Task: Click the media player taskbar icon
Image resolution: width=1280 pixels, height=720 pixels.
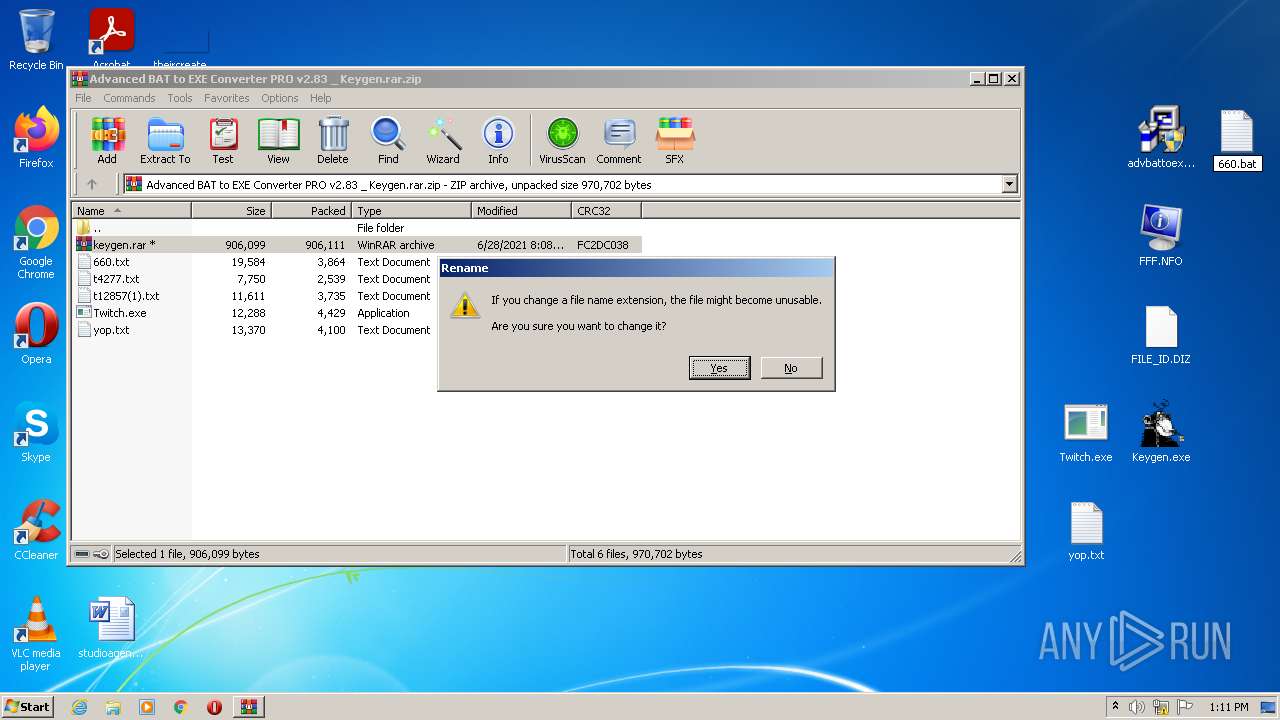Action: (x=147, y=707)
